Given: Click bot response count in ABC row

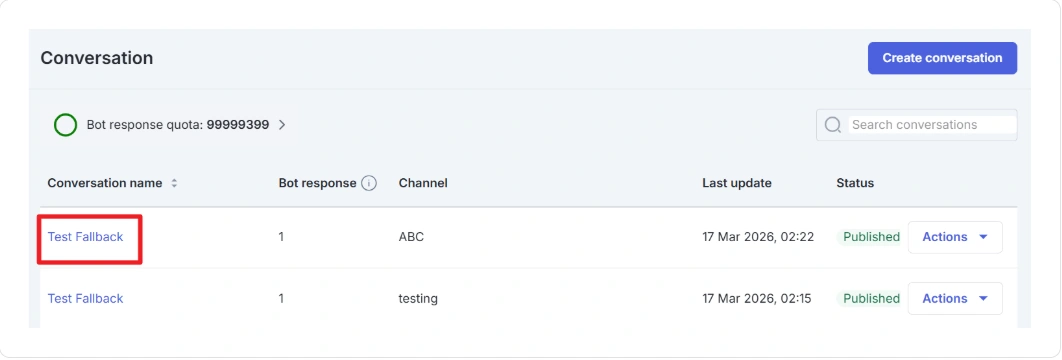Looking at the screenshot, I should 281,237.
